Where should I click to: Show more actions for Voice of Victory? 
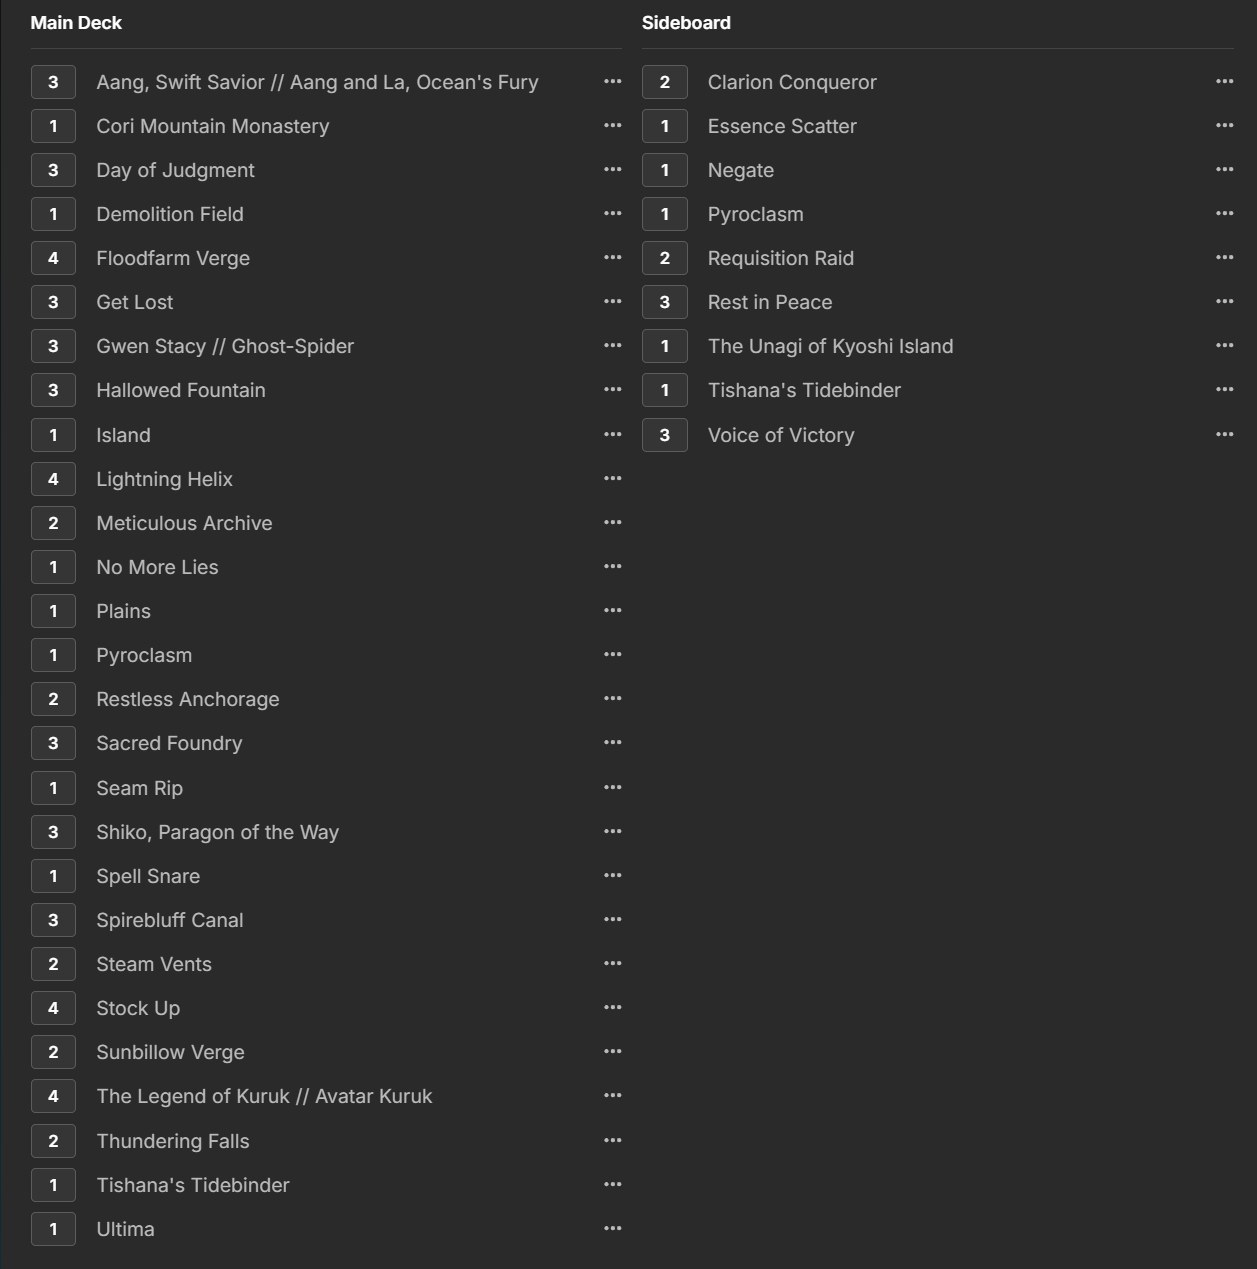tap(1224, 435)
